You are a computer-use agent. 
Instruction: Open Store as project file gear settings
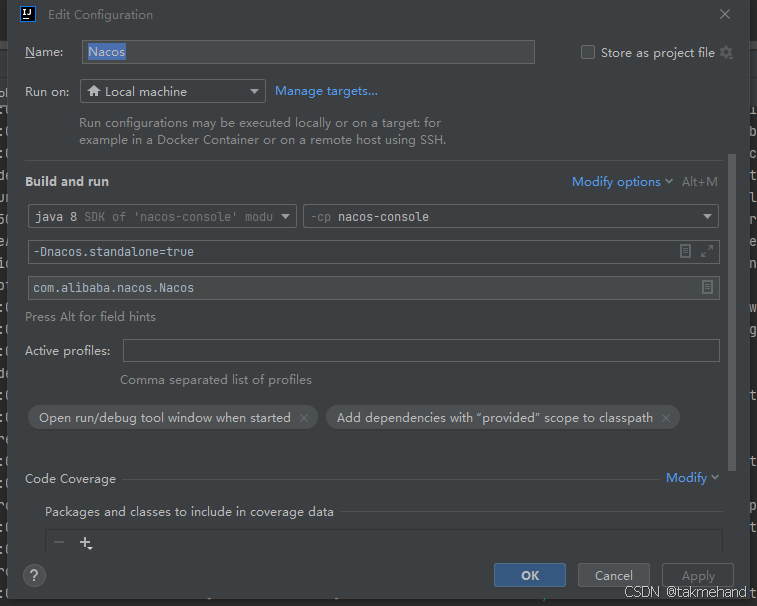coord(726,52)
